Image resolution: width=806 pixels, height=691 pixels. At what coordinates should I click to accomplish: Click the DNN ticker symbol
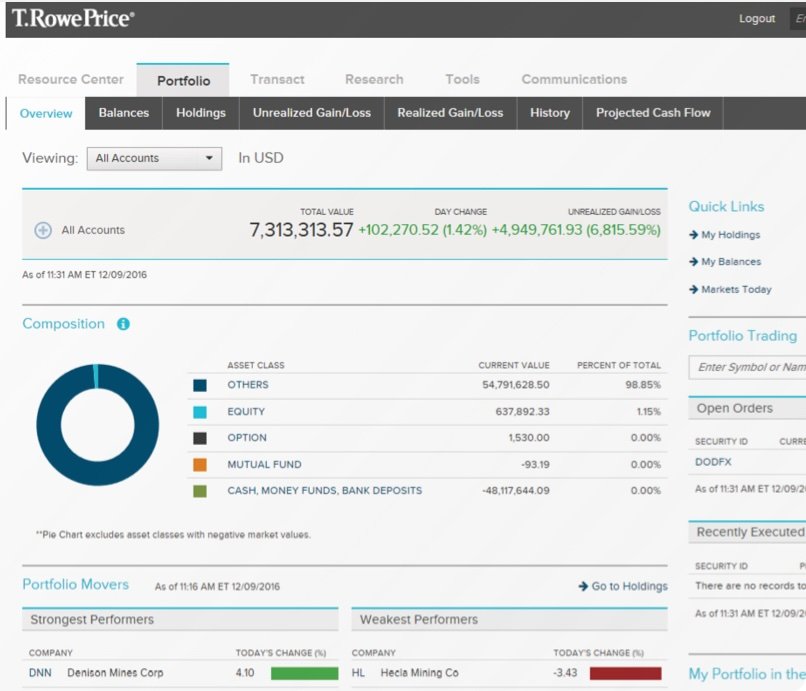40,673
